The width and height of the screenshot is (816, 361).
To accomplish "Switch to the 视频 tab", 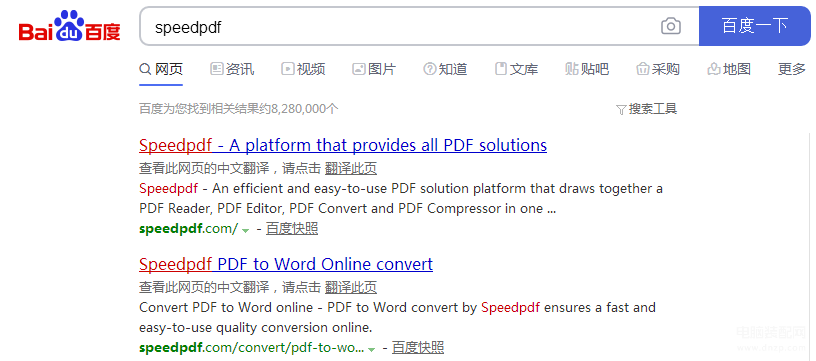I will pos(303,69).
